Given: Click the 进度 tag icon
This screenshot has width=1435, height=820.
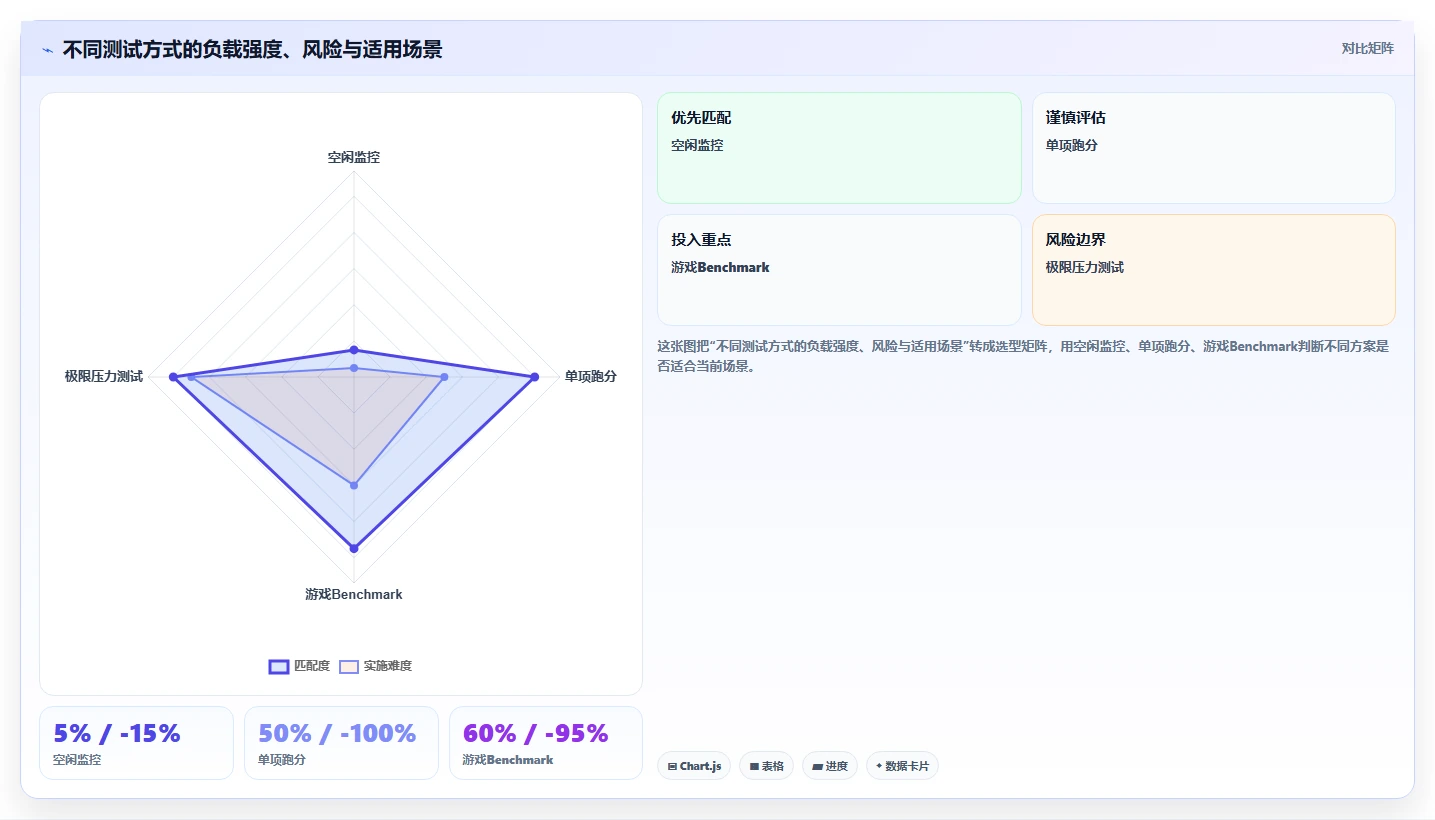Looking at the screenshot, I should tap(817, 766).
